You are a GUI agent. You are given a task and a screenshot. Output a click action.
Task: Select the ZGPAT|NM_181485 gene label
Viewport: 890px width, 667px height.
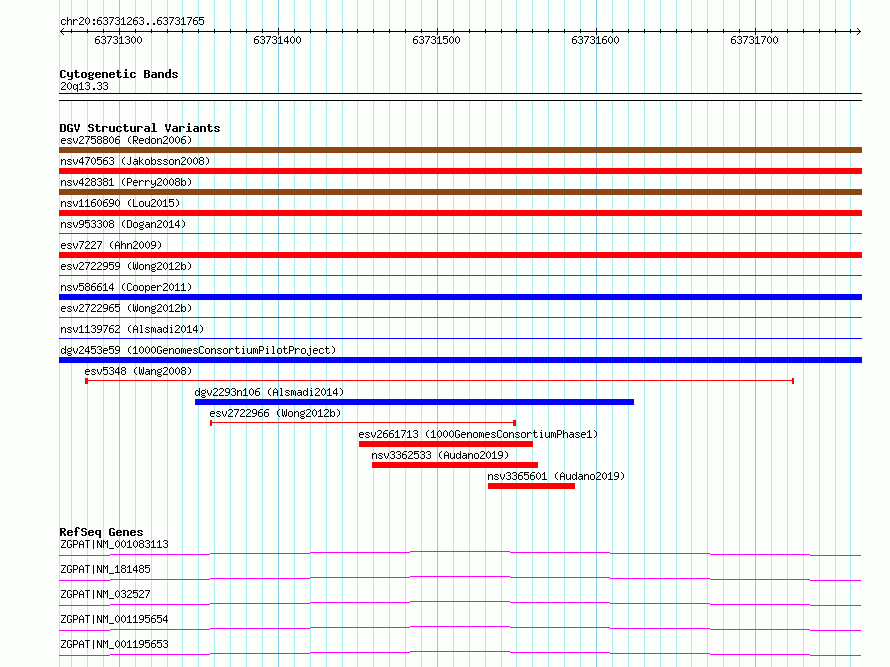click(x=105, y=569)
